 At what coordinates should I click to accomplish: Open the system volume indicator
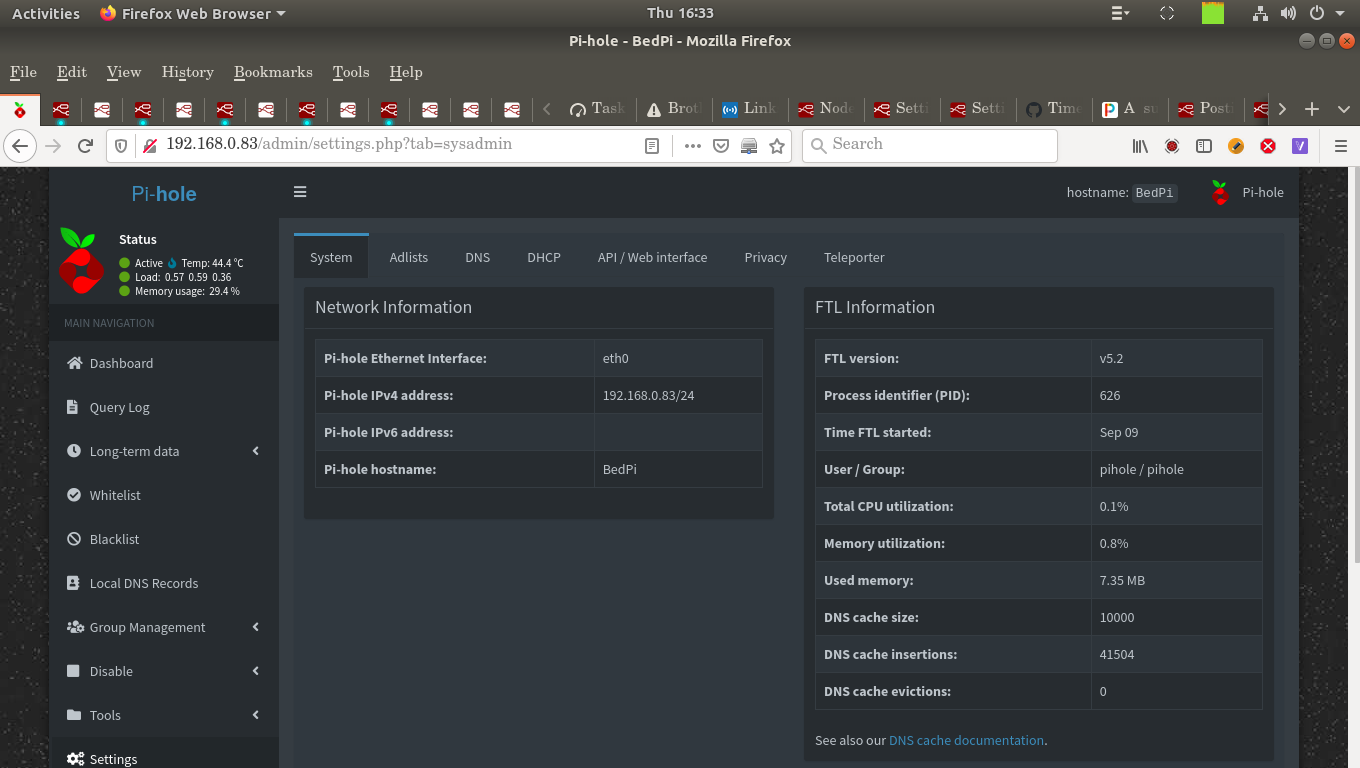click(x=1288, y=14)
